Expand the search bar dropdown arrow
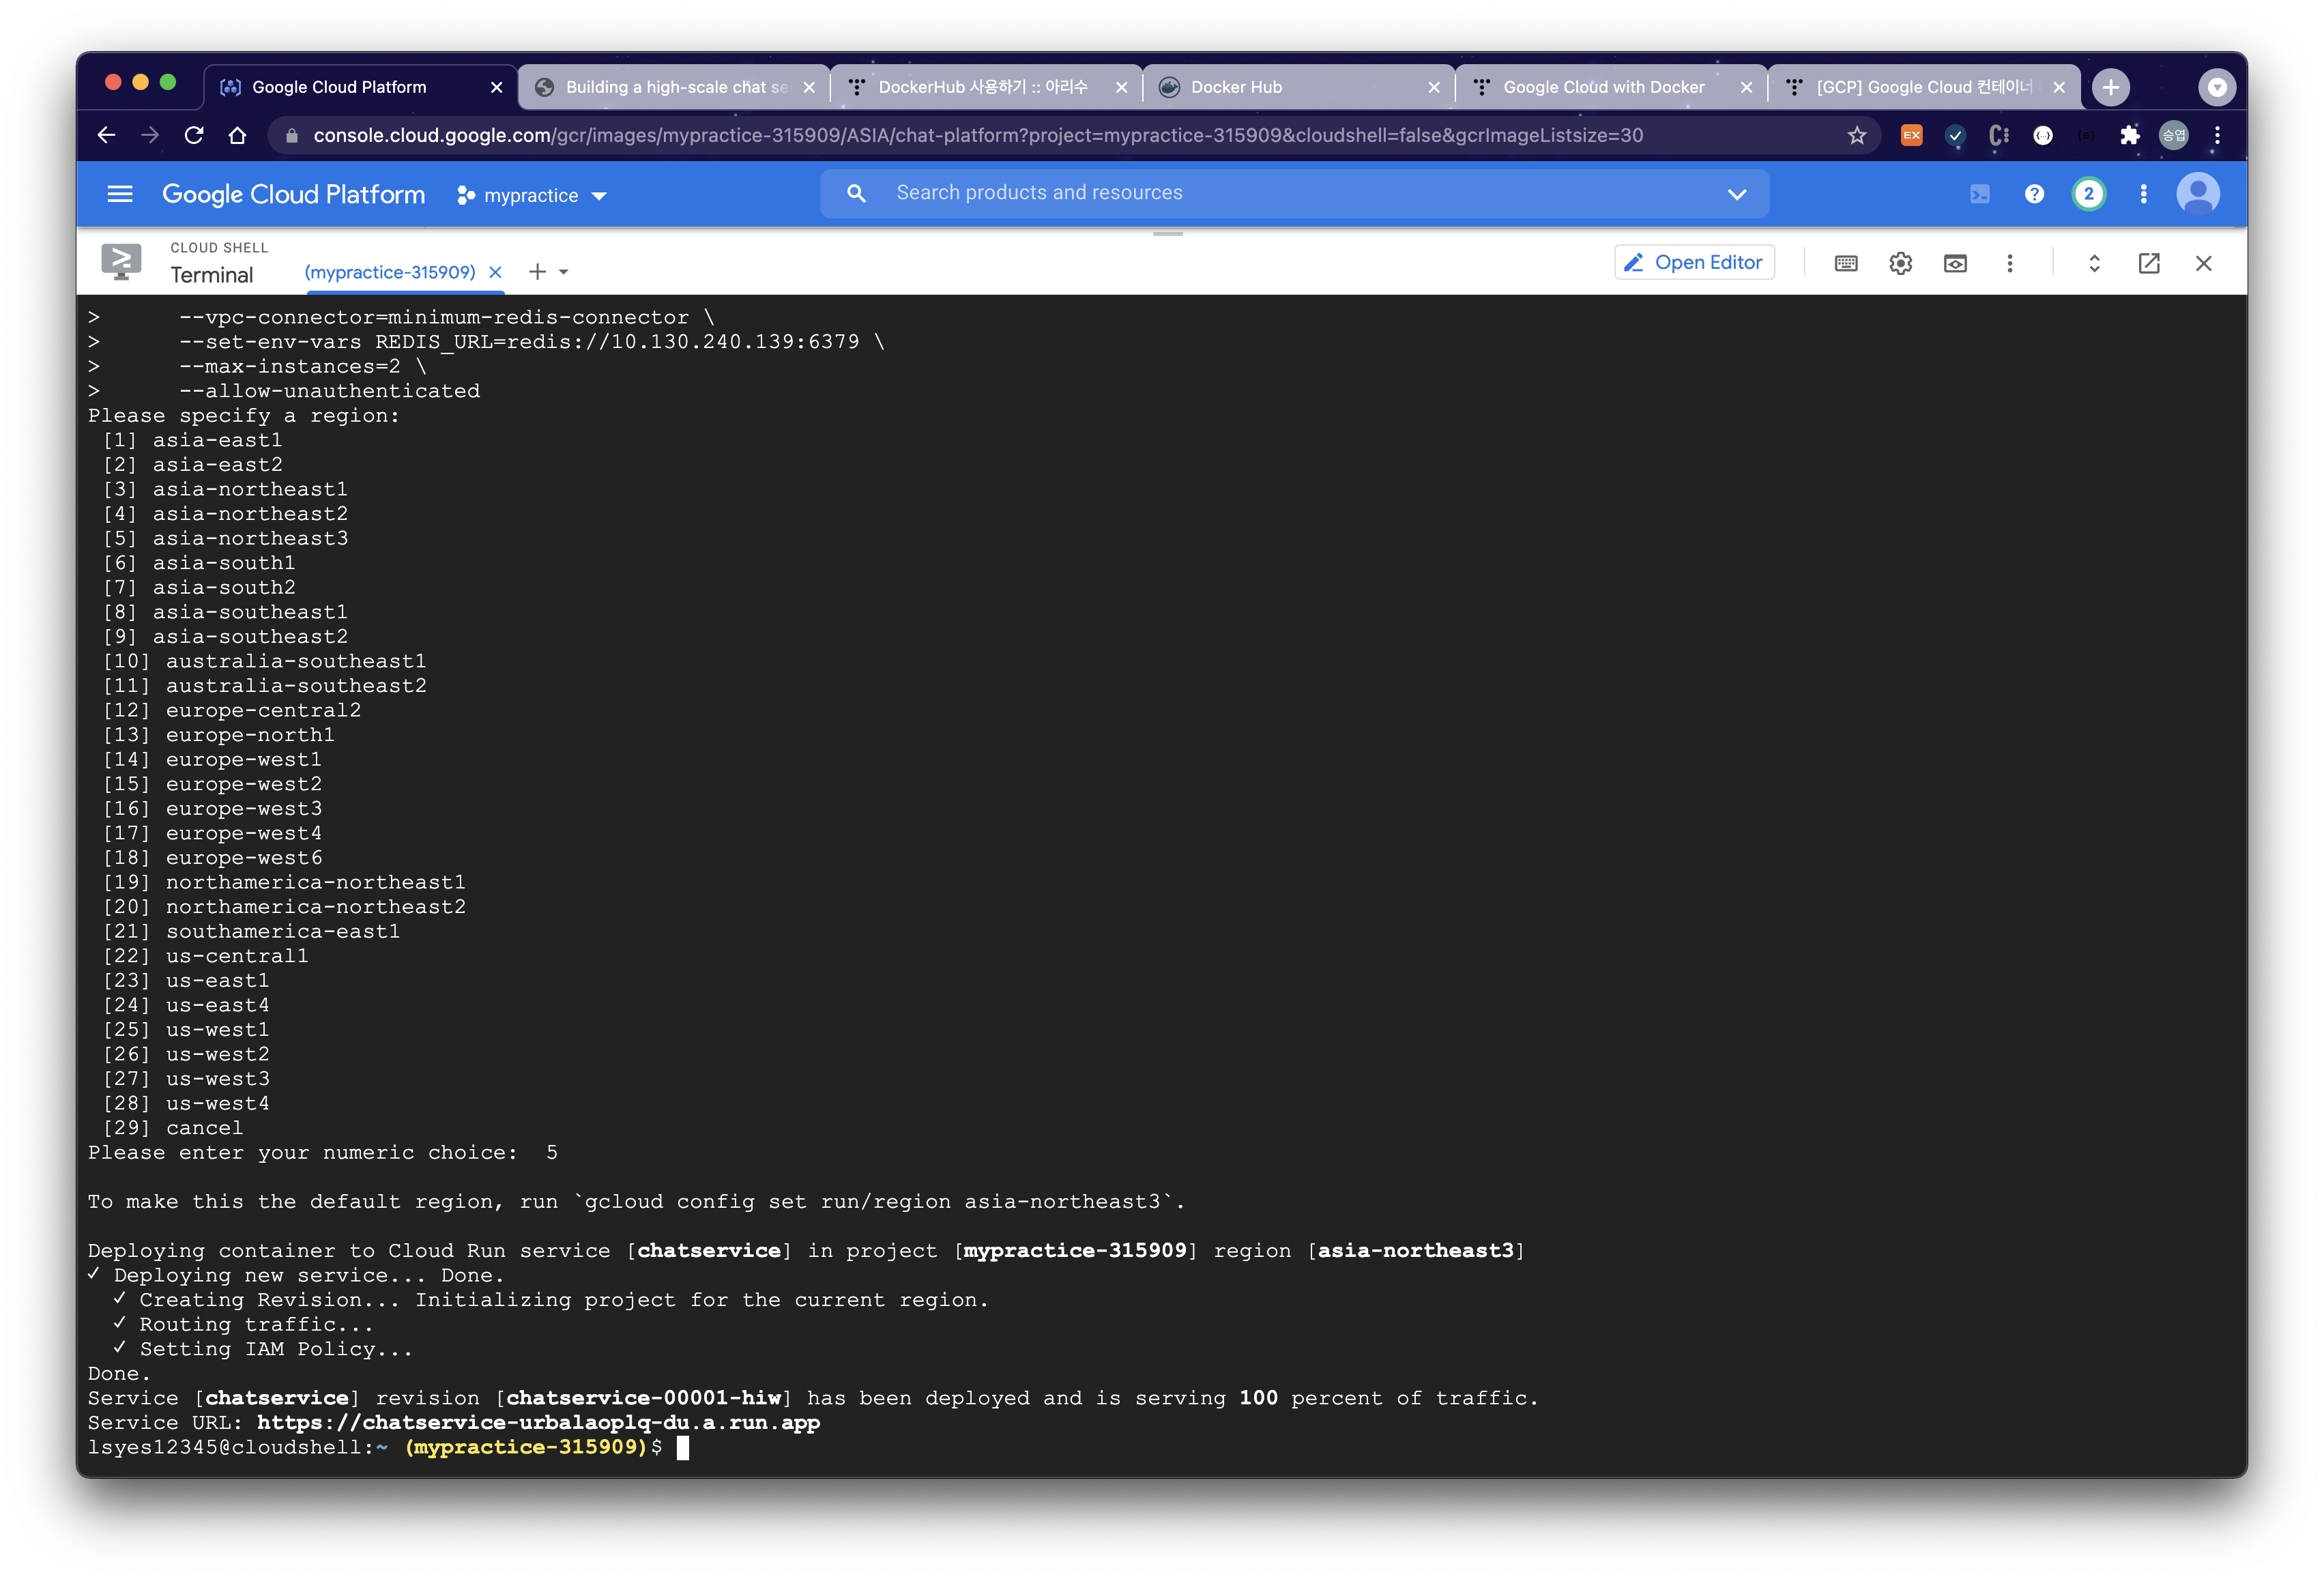The image size is (2324, 1579). coord(1737,194)
